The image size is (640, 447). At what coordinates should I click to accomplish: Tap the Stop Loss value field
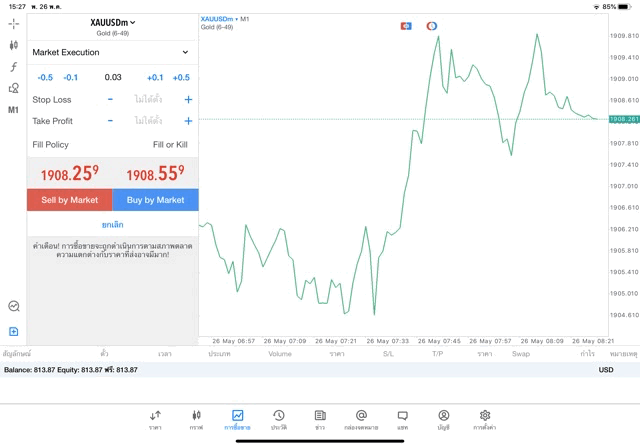coord(148,99)
